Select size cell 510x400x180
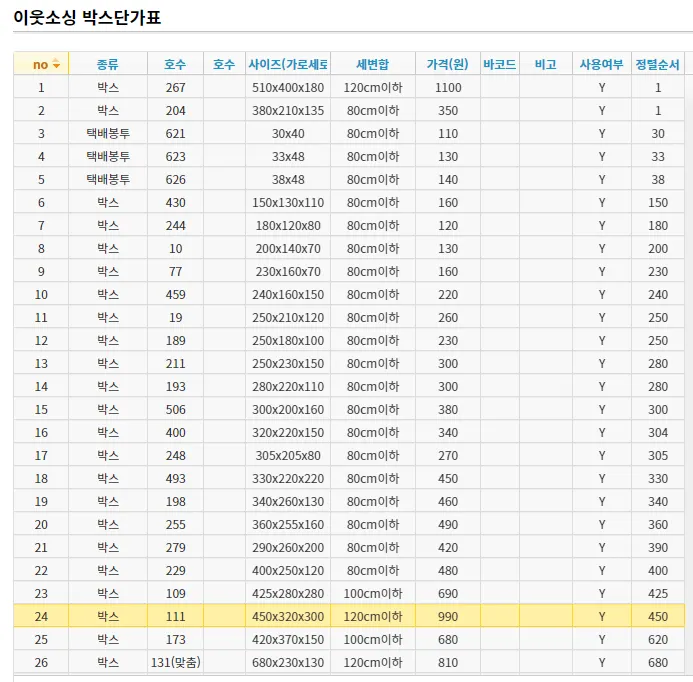 coord(288,88)
